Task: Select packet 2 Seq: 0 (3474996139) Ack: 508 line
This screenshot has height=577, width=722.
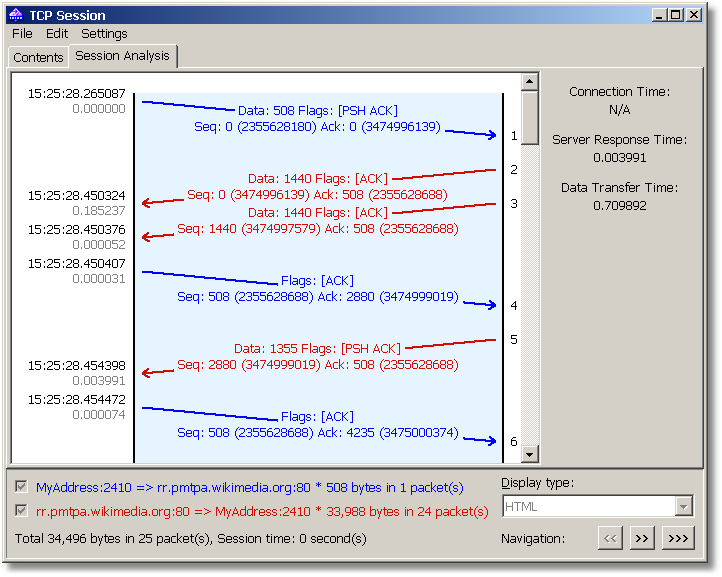Action: point(317,195)
